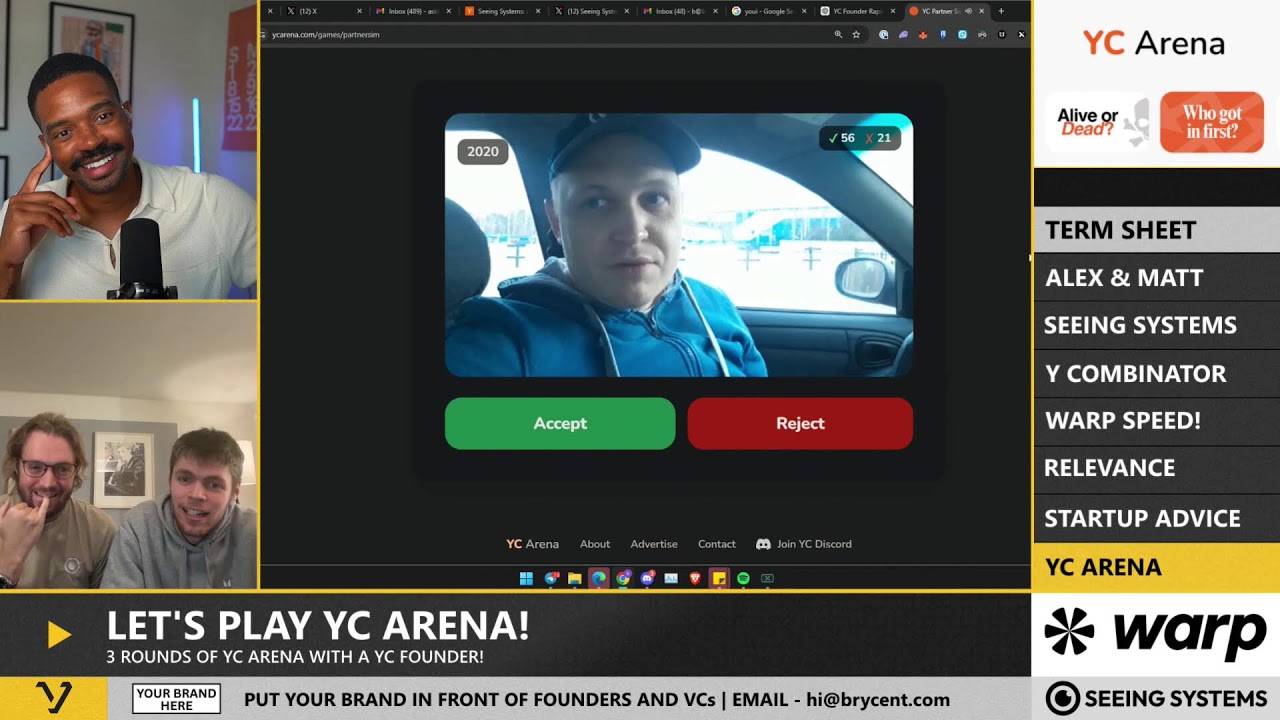
Task: Close the YC Partner Sim tab
Action: (x=982, y=11)
